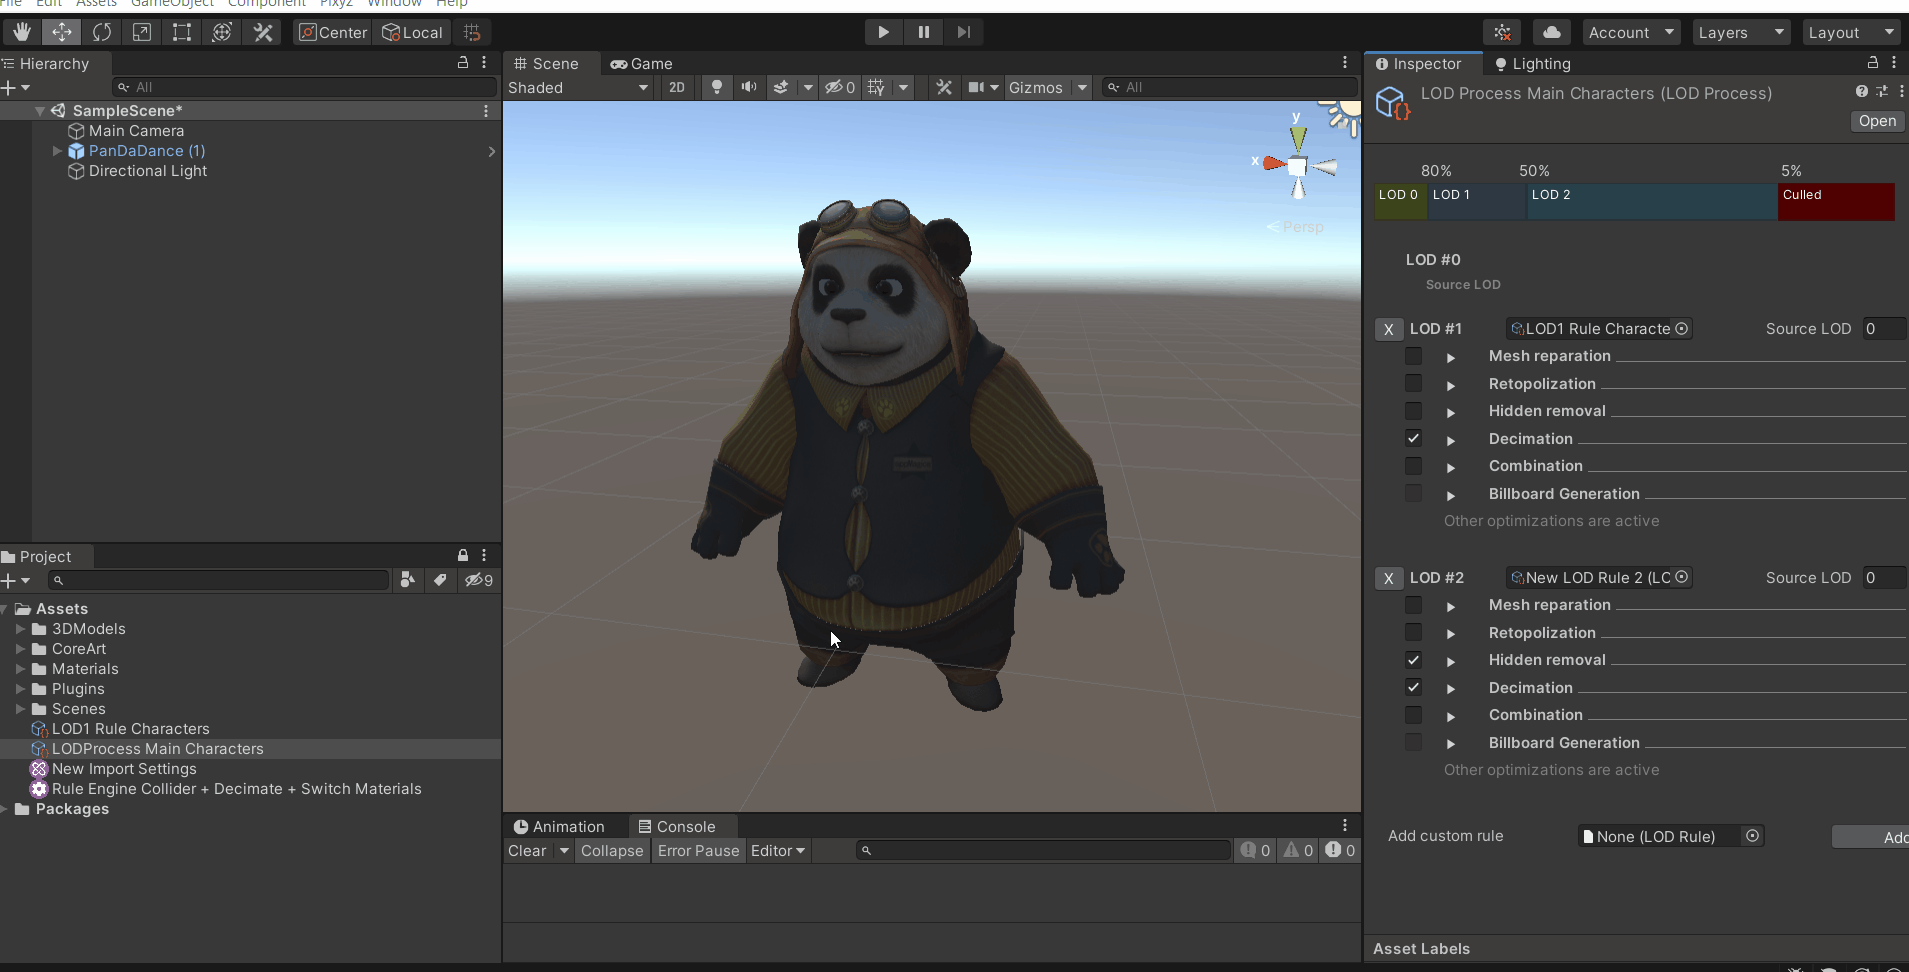The image size is (1909, 972).
Task: Click the Open button in Inspector
Action: tap(1876, 121)
